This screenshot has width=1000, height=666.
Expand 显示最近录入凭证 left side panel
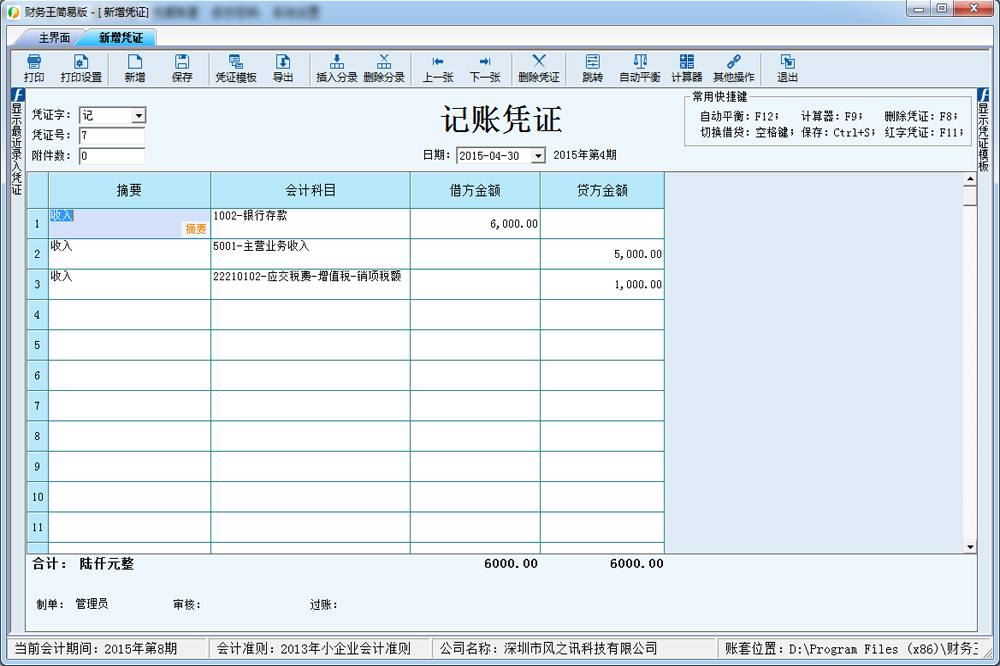[16, 140]
